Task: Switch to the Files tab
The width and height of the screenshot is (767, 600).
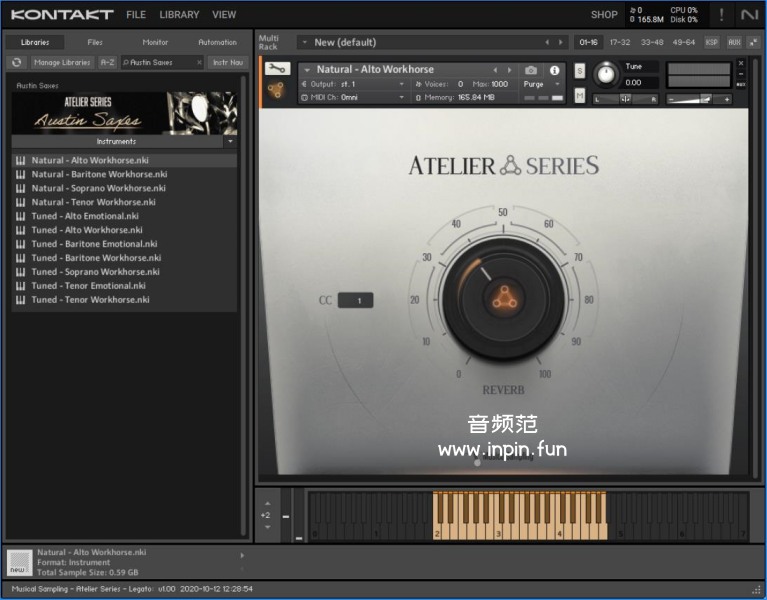Action: [95, 42]
